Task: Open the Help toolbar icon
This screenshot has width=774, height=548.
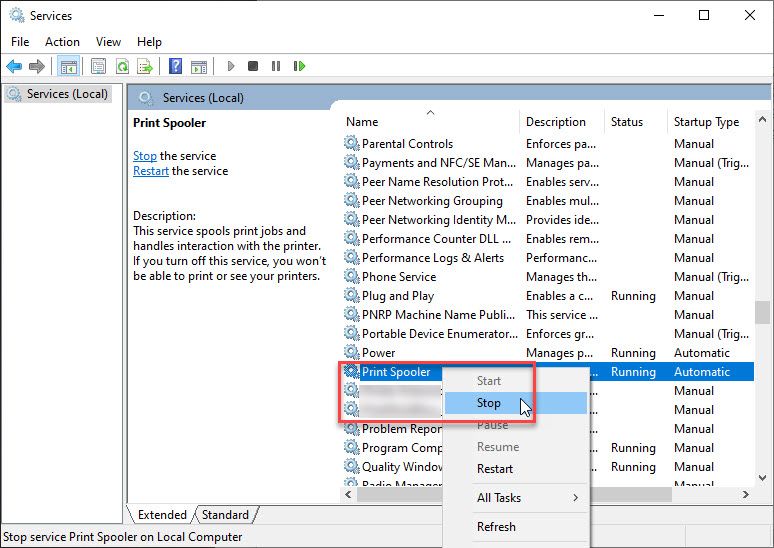Action: click(175, 66)
